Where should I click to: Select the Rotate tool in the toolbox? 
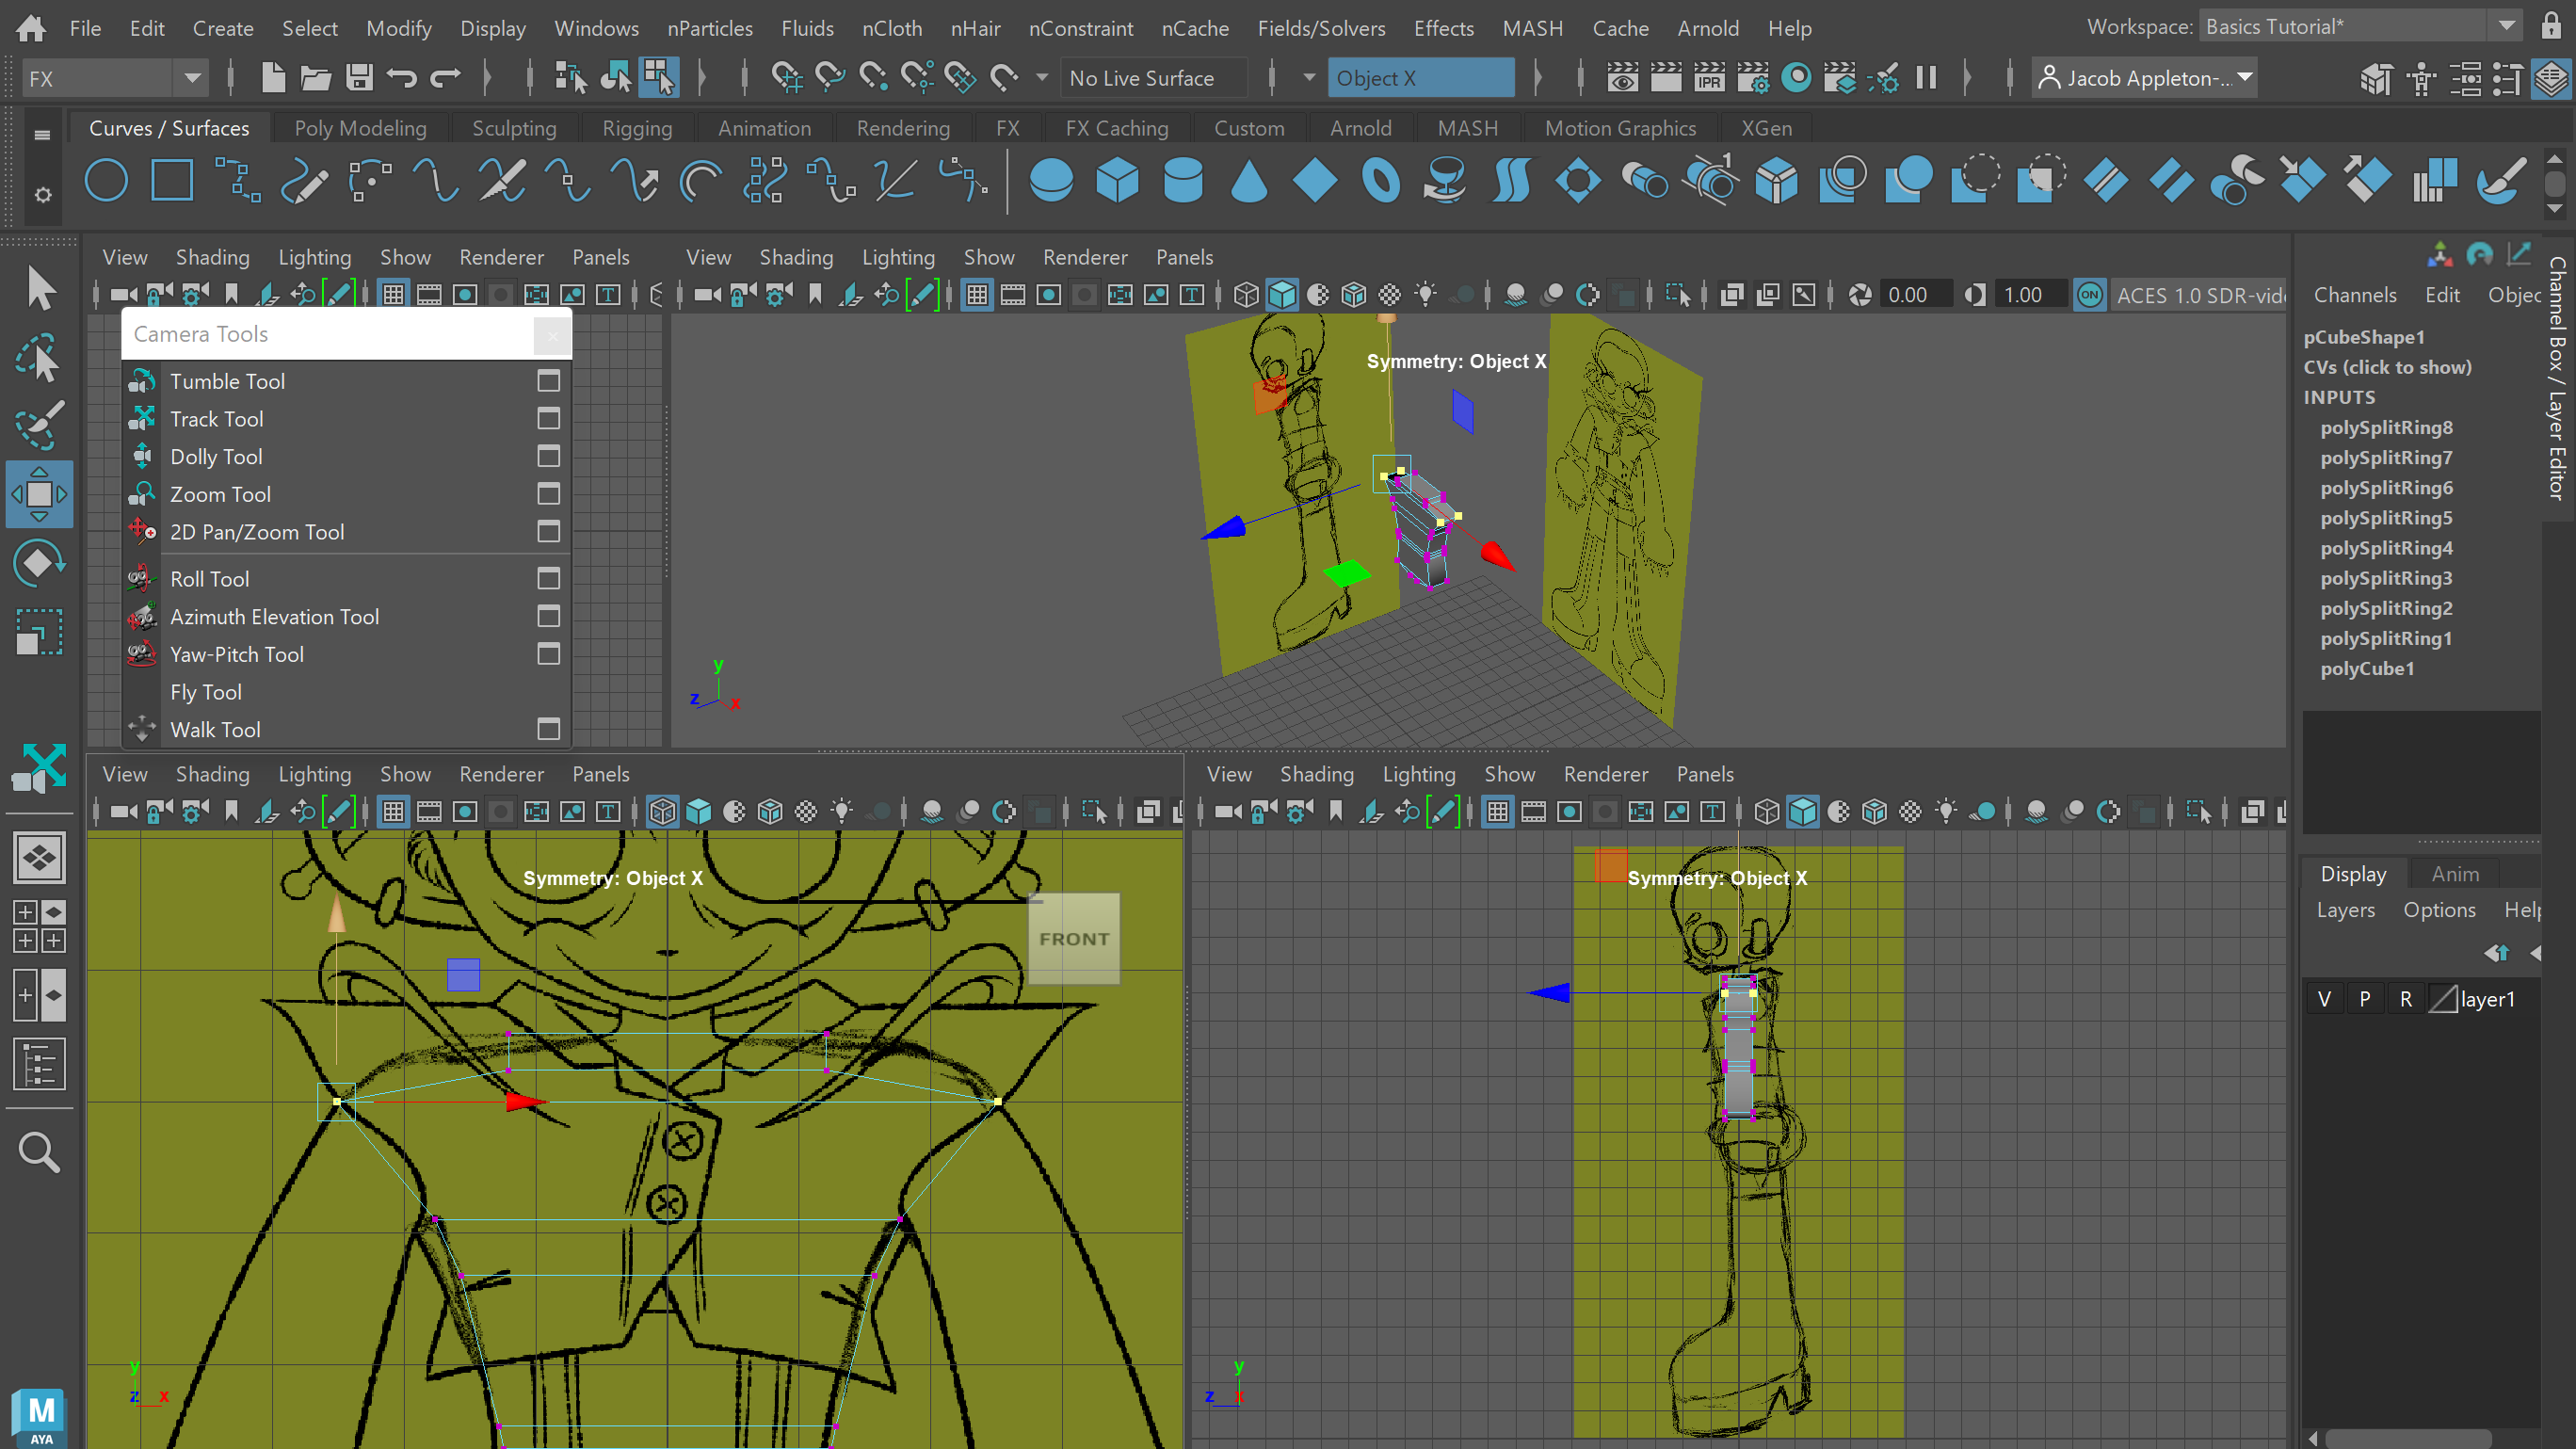point(38,563)
